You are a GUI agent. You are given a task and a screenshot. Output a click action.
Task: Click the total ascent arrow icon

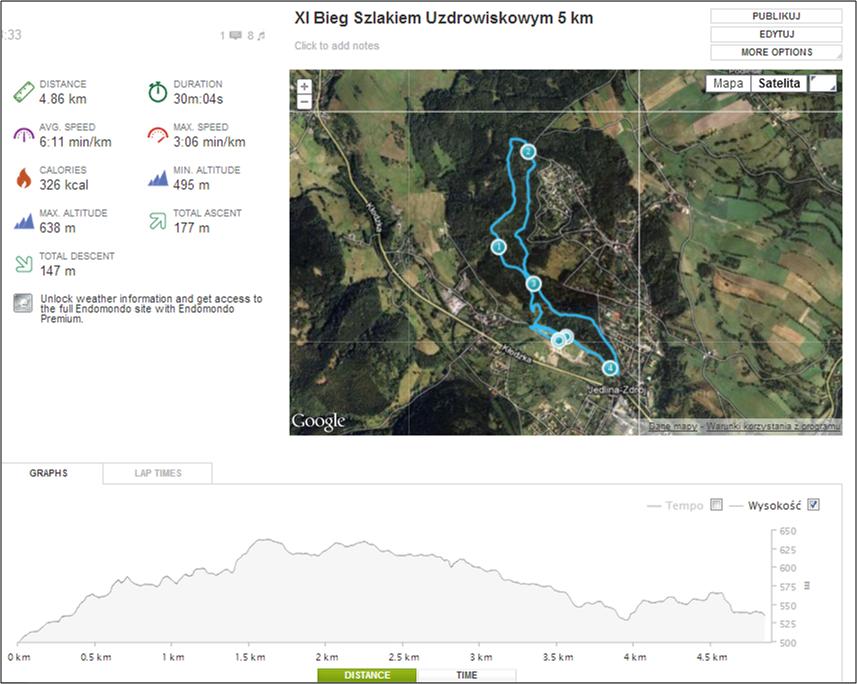(157, 221)
